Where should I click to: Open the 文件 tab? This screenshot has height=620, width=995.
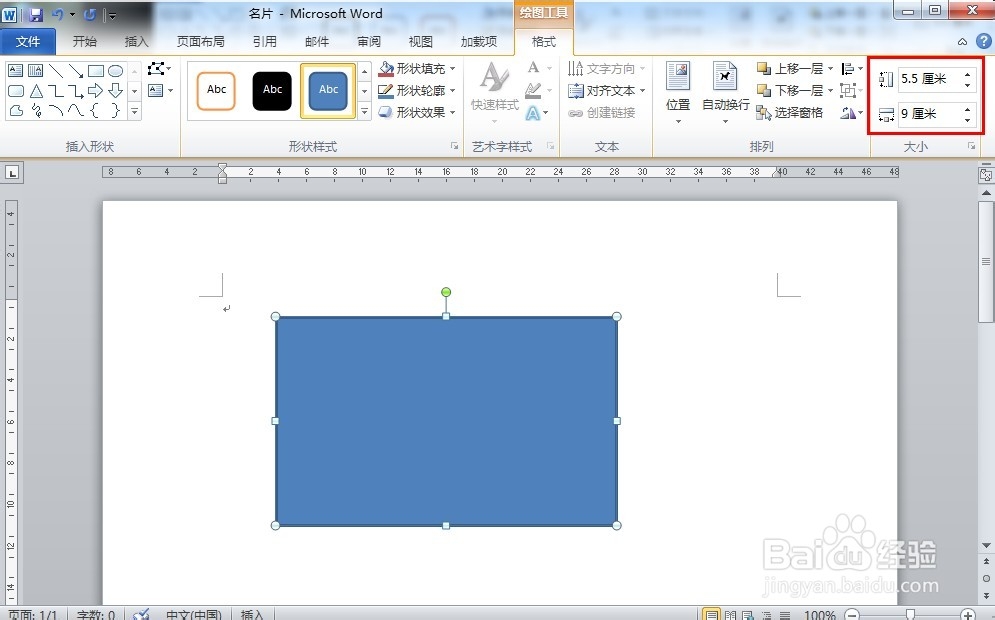coord(28,42)
